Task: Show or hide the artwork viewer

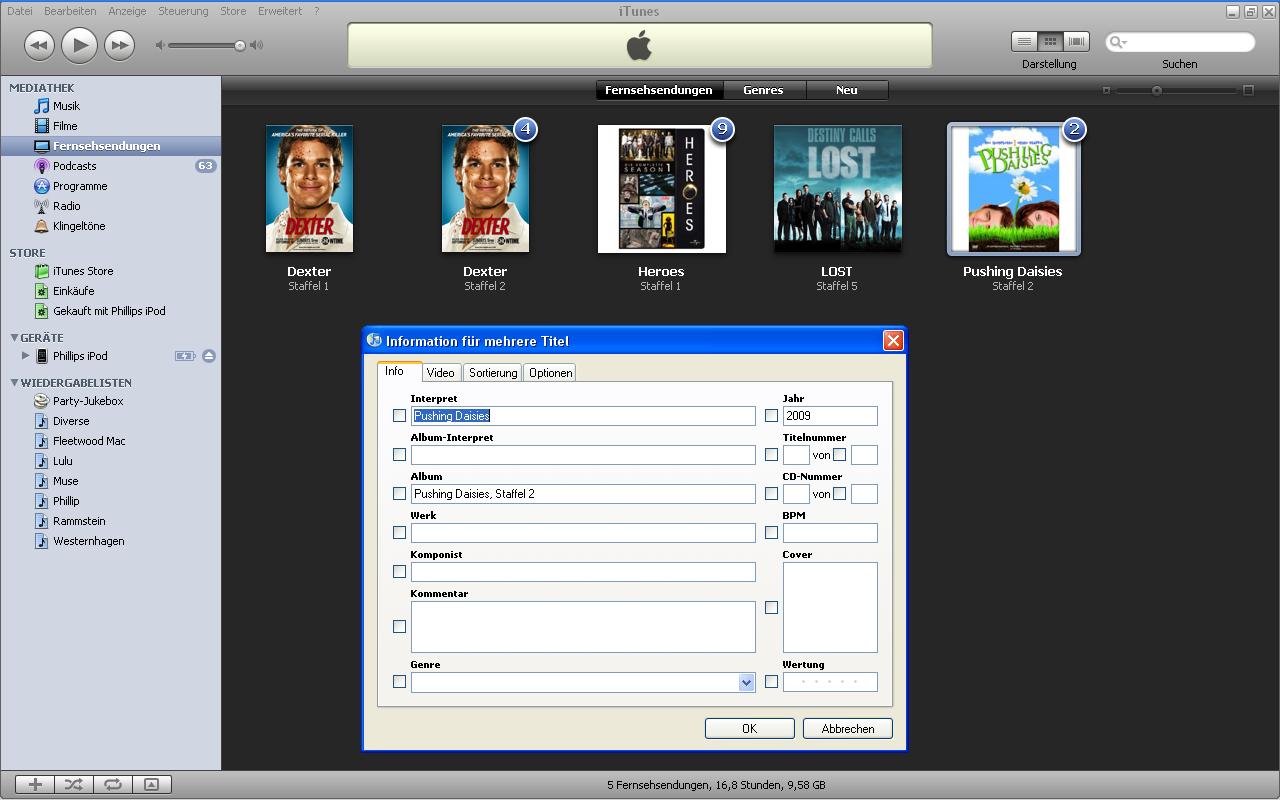Action: [152, 785]
